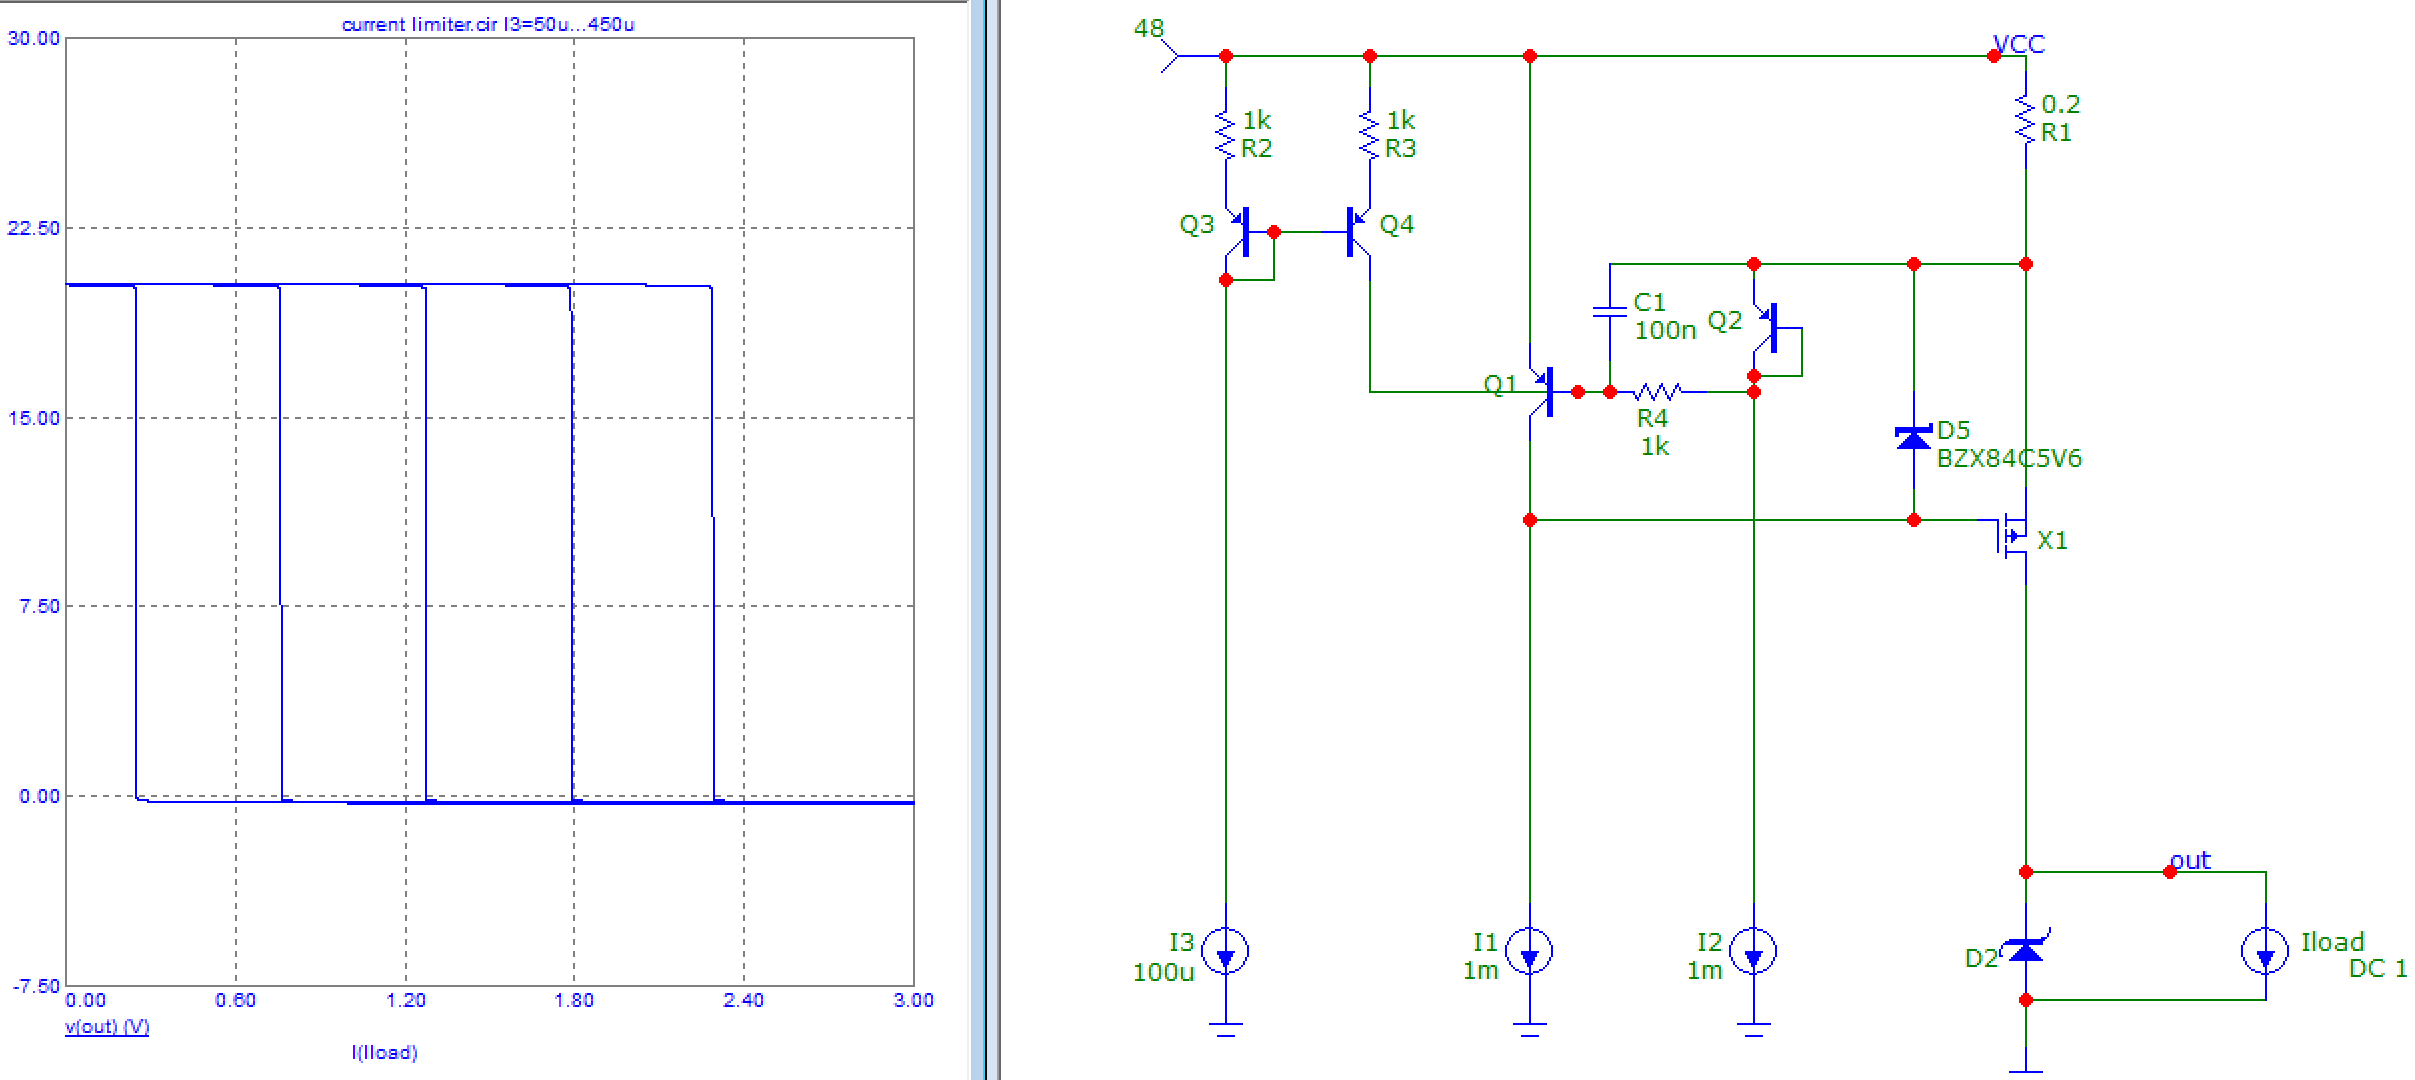Select the R2 resistor symbol

tap(1225, 134)
